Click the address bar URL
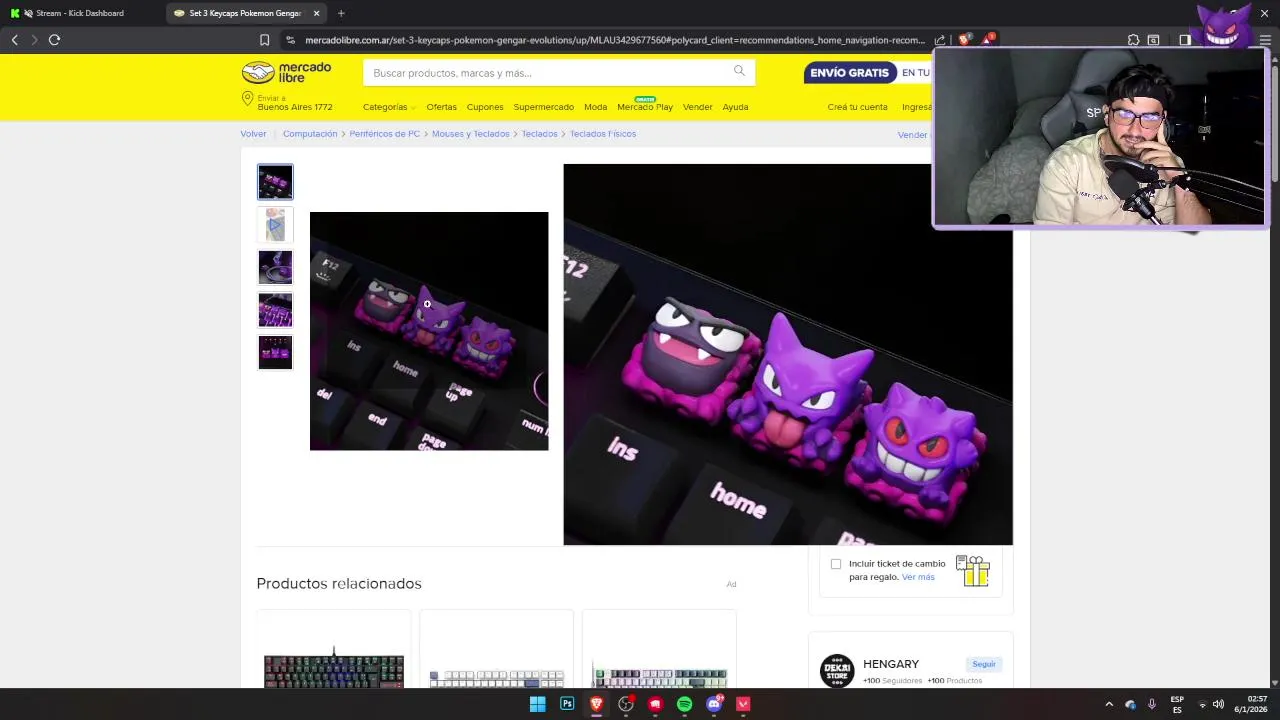Viewport: 1280px width, 720px height. click(x=614, y=40)
